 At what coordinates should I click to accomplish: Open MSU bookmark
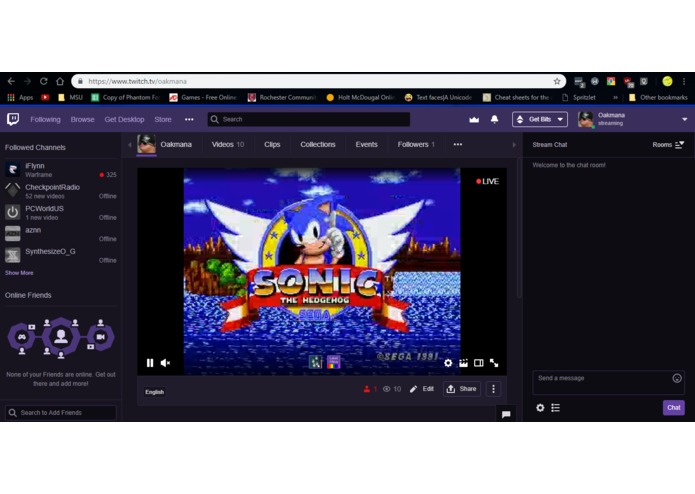coord(70,97)
